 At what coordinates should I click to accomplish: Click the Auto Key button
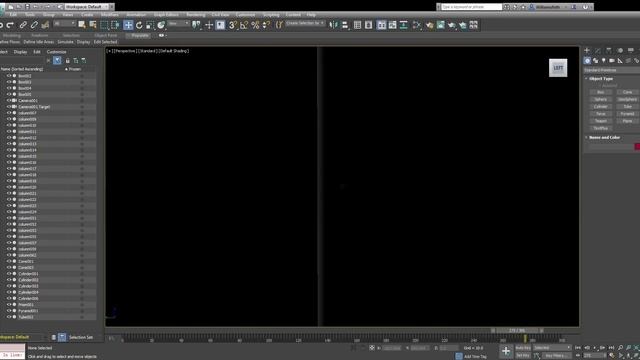(522, 348)
